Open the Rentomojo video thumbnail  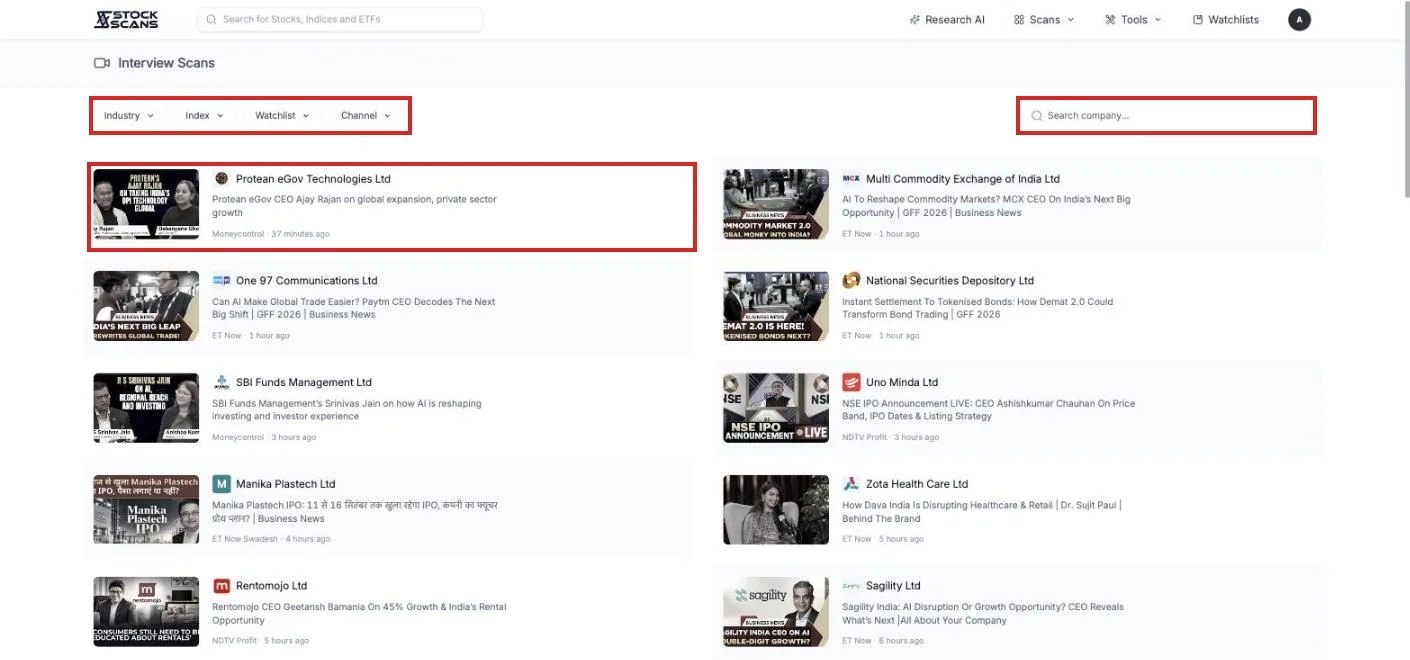pos(146,612)
